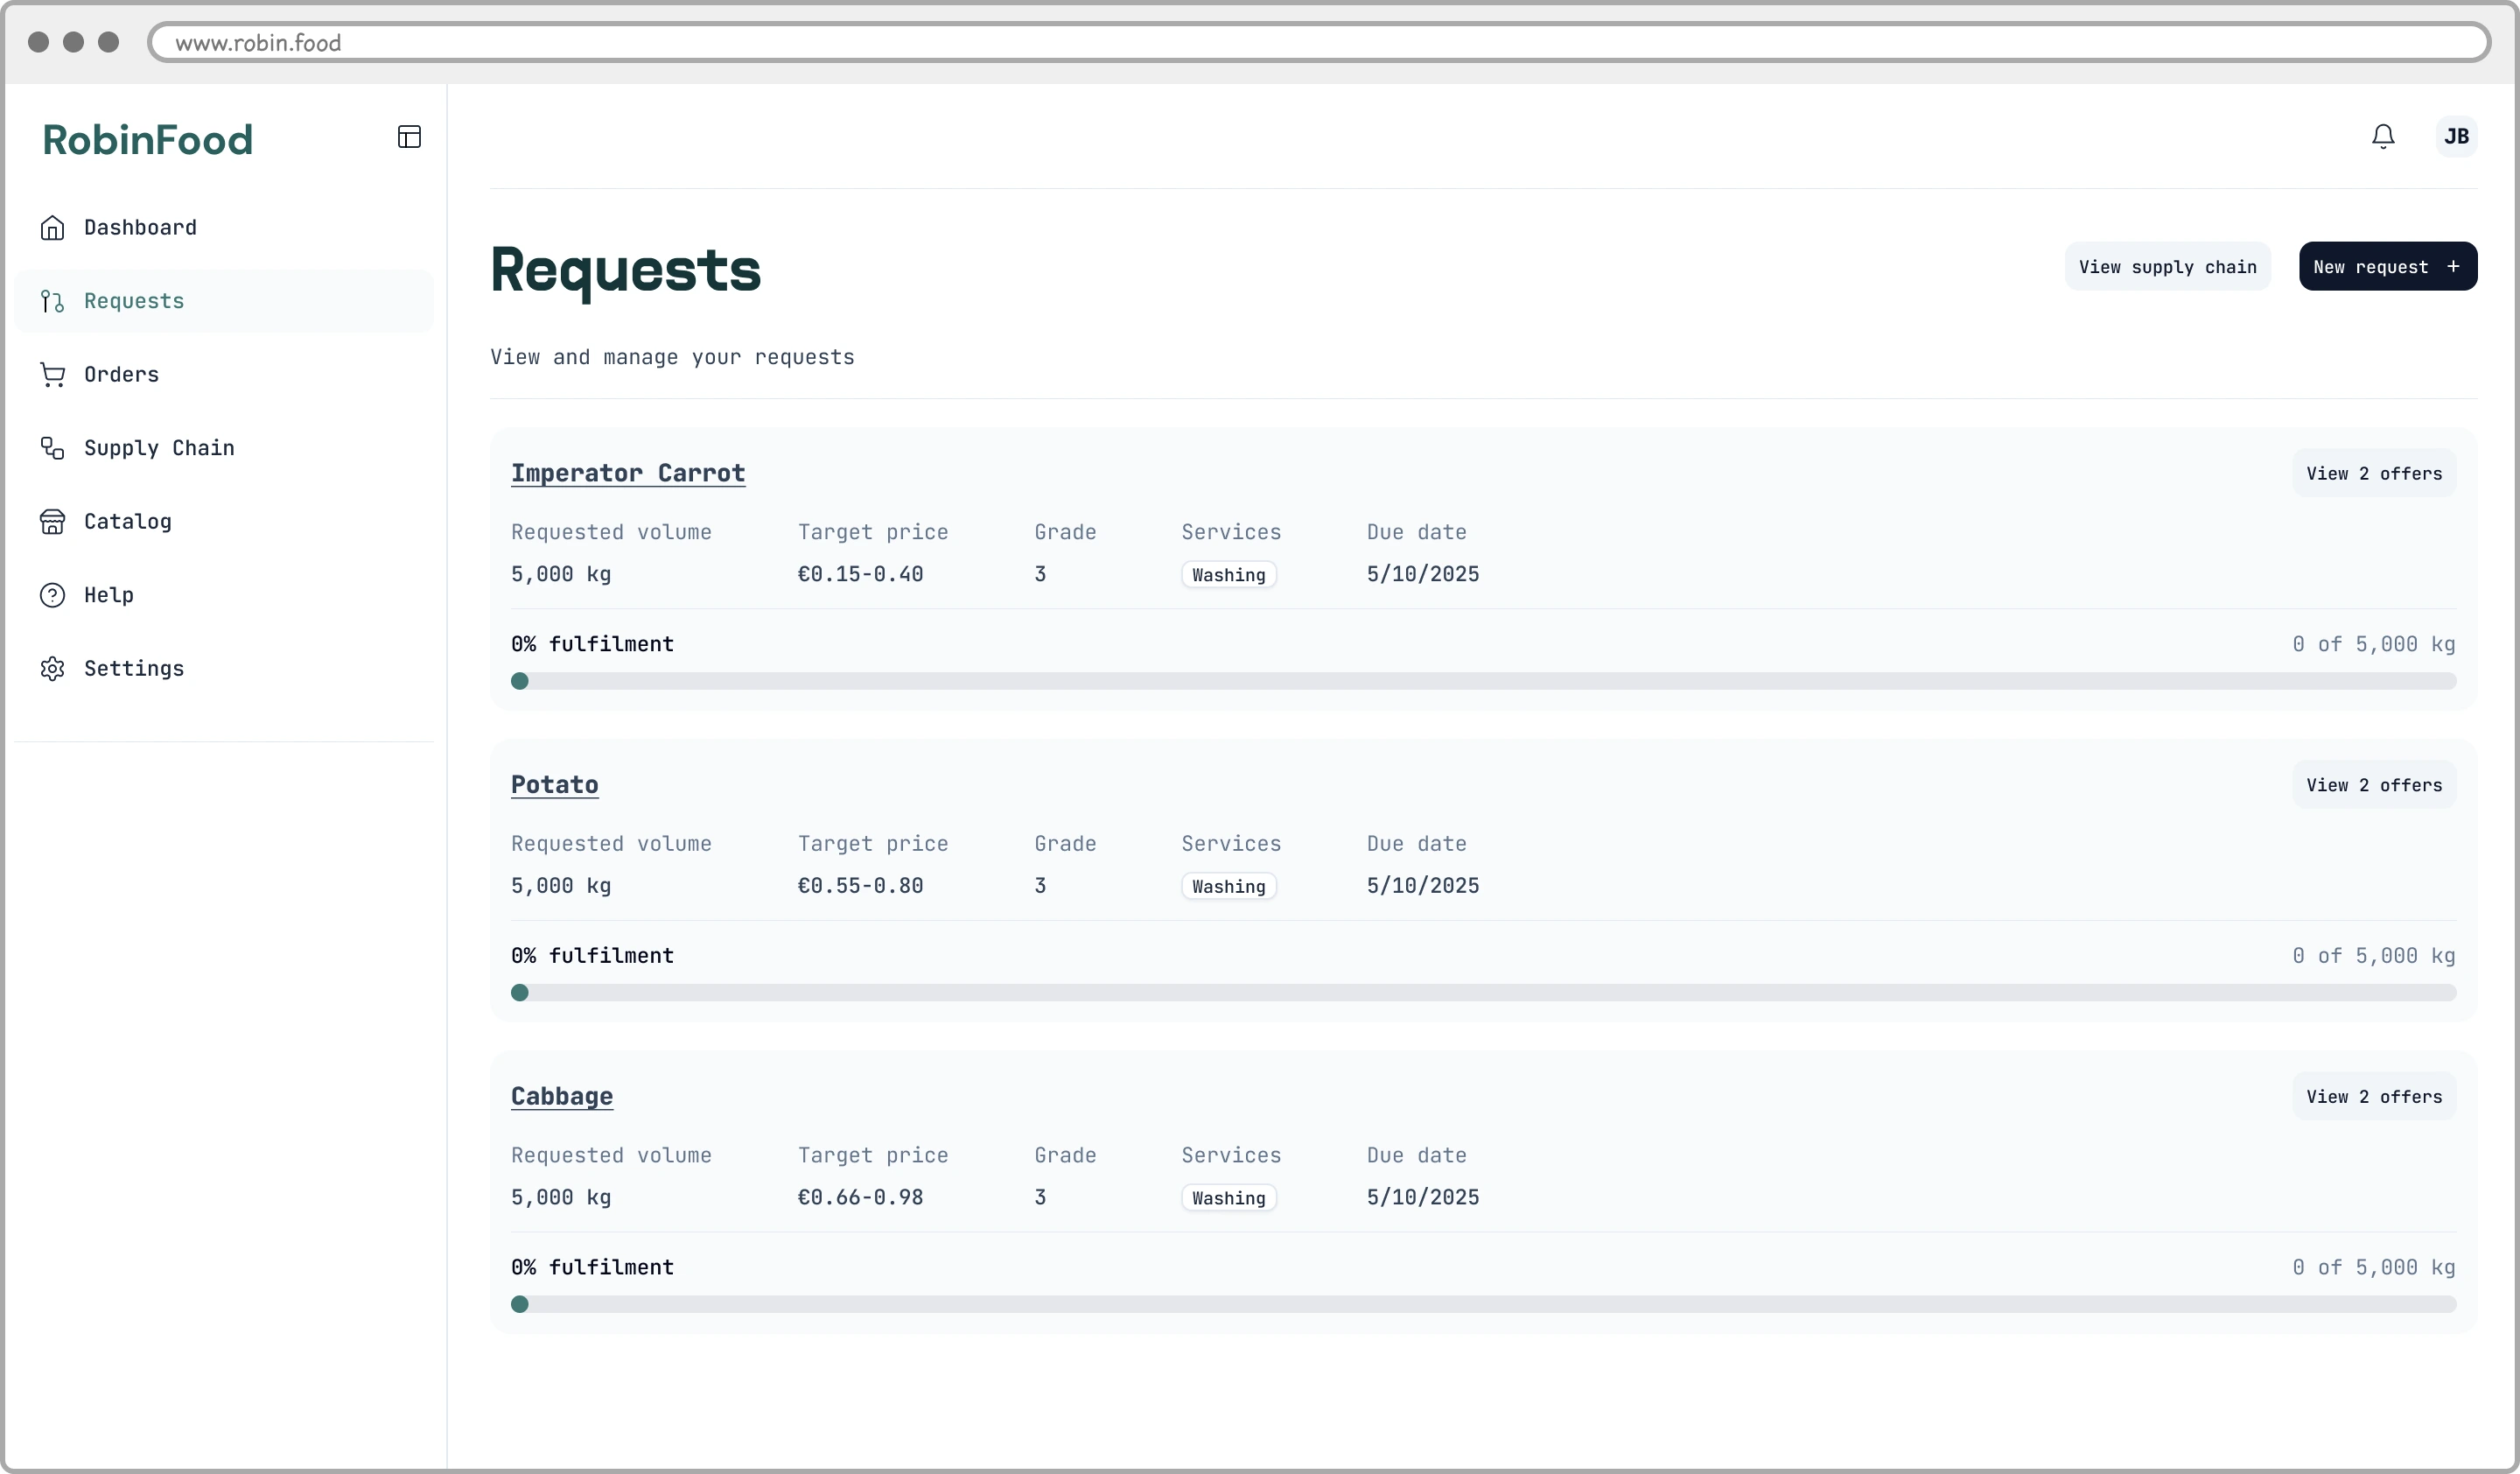The image size is (2520, 1474).
Task: Click the Washing tag on Cabbage
Action: click(x=1228, y=1198)
